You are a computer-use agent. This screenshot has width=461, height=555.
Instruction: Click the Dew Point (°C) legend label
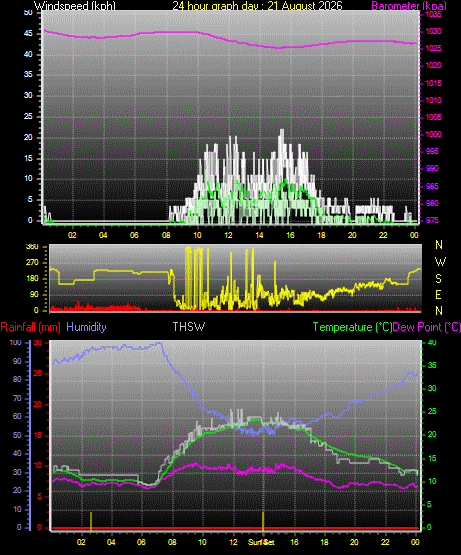[427, 327]
